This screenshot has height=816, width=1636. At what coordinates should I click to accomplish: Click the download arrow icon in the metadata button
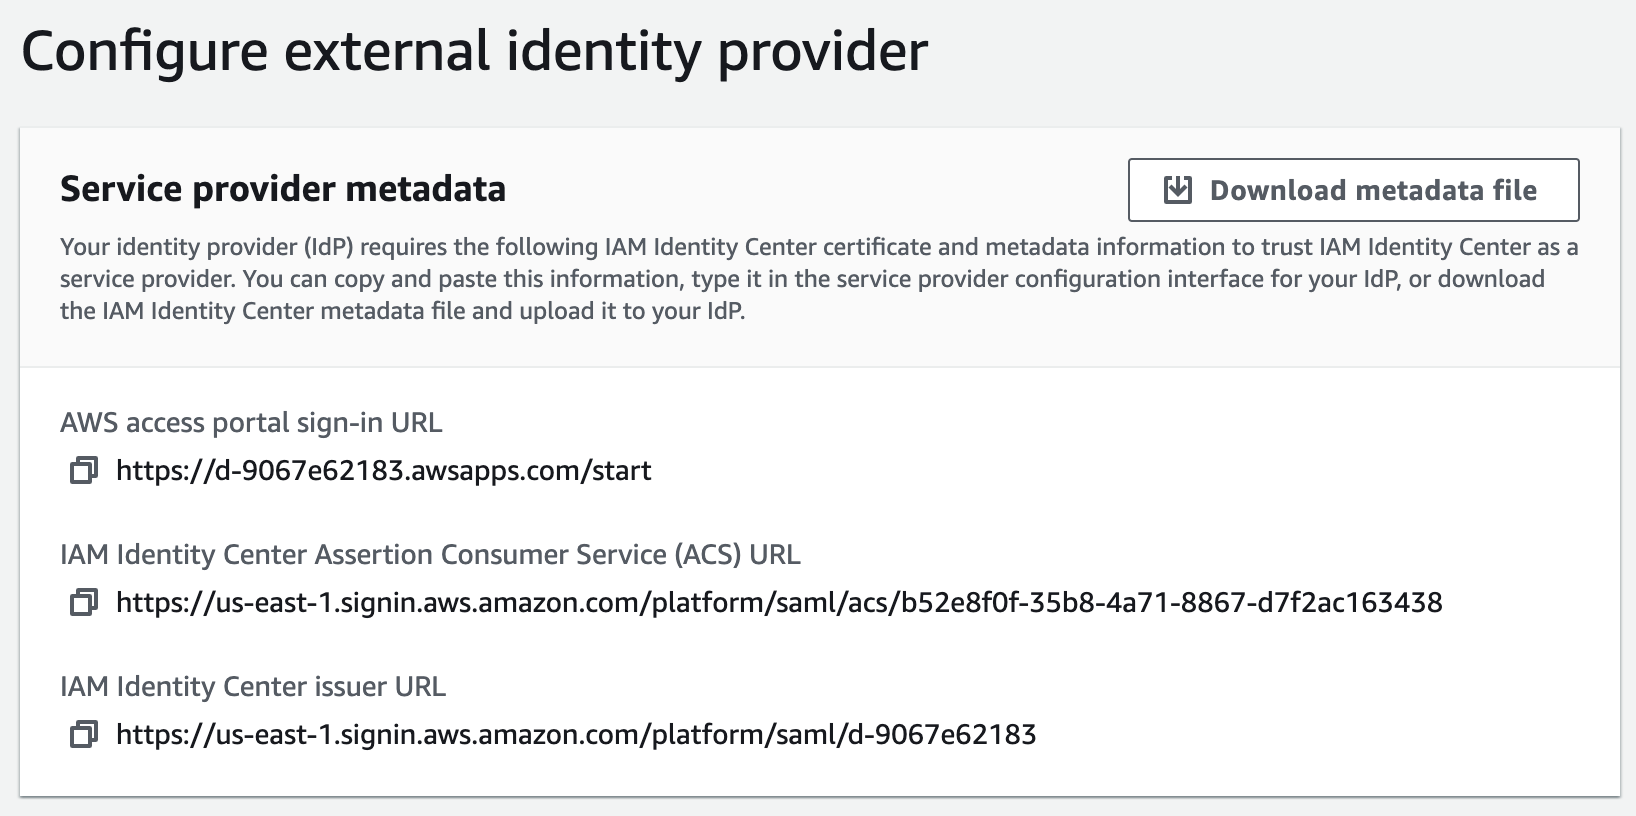pyautogui.click(x=1177, y=189)
